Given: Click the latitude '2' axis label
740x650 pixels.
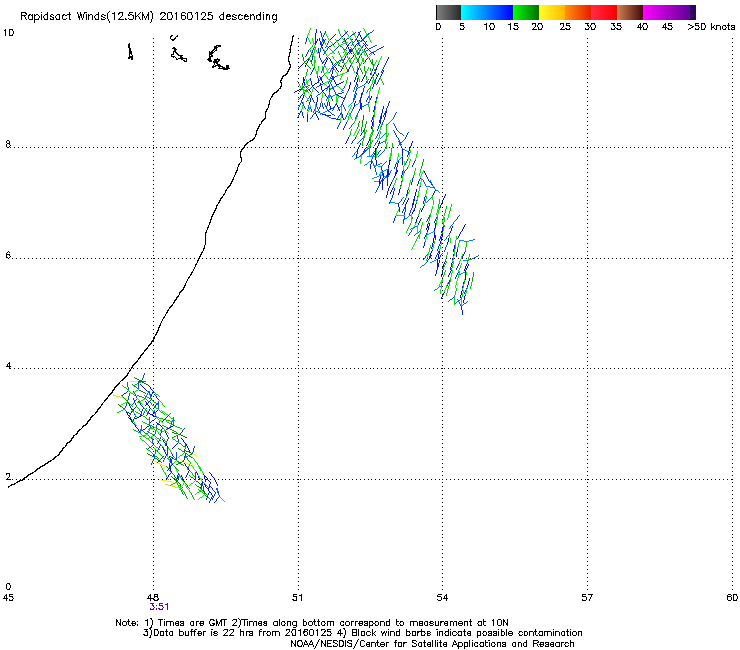Looking at the screenshot, I should [8, 477].
